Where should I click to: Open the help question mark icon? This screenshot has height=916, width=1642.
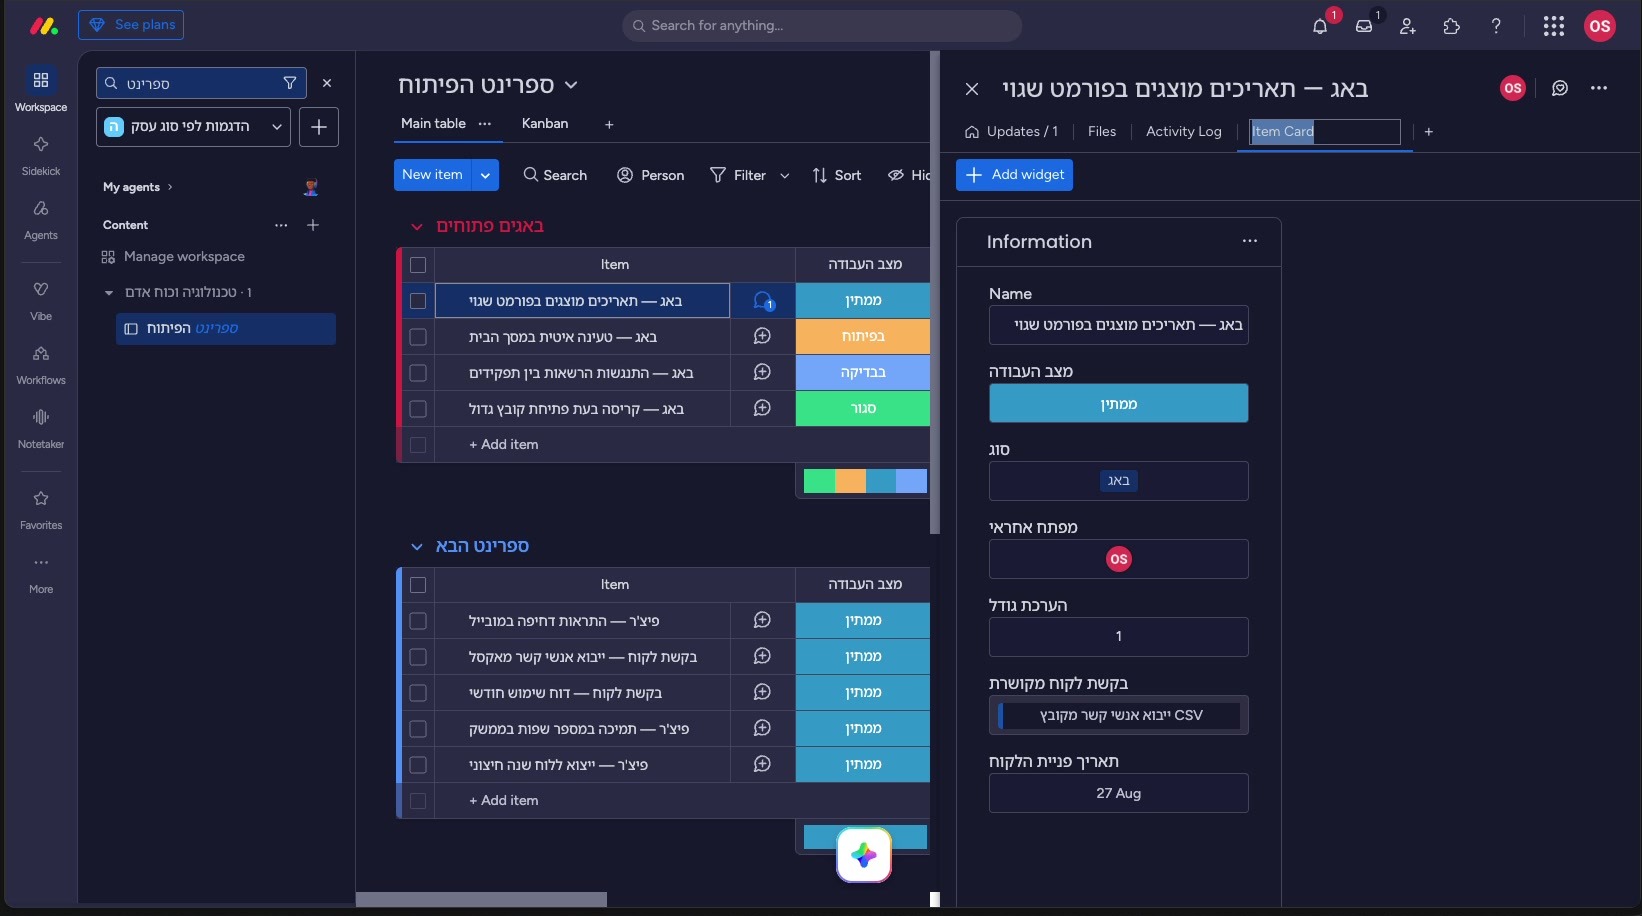point(1496,26)
